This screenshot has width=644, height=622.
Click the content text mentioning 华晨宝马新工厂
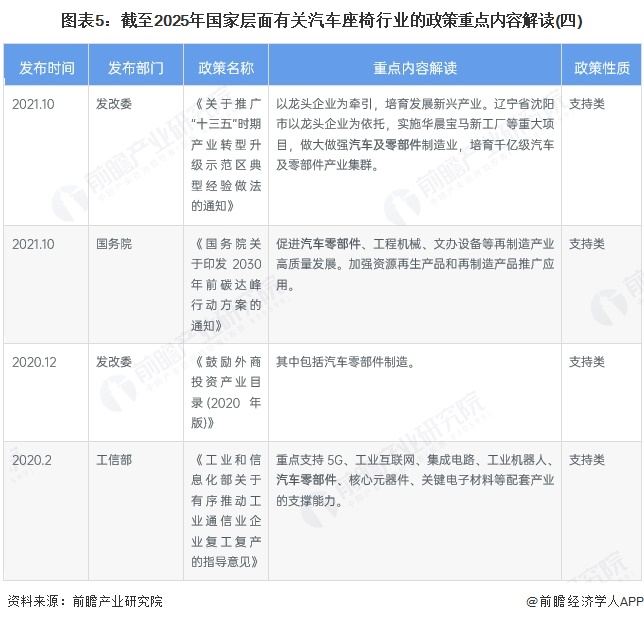pos(414,134)
